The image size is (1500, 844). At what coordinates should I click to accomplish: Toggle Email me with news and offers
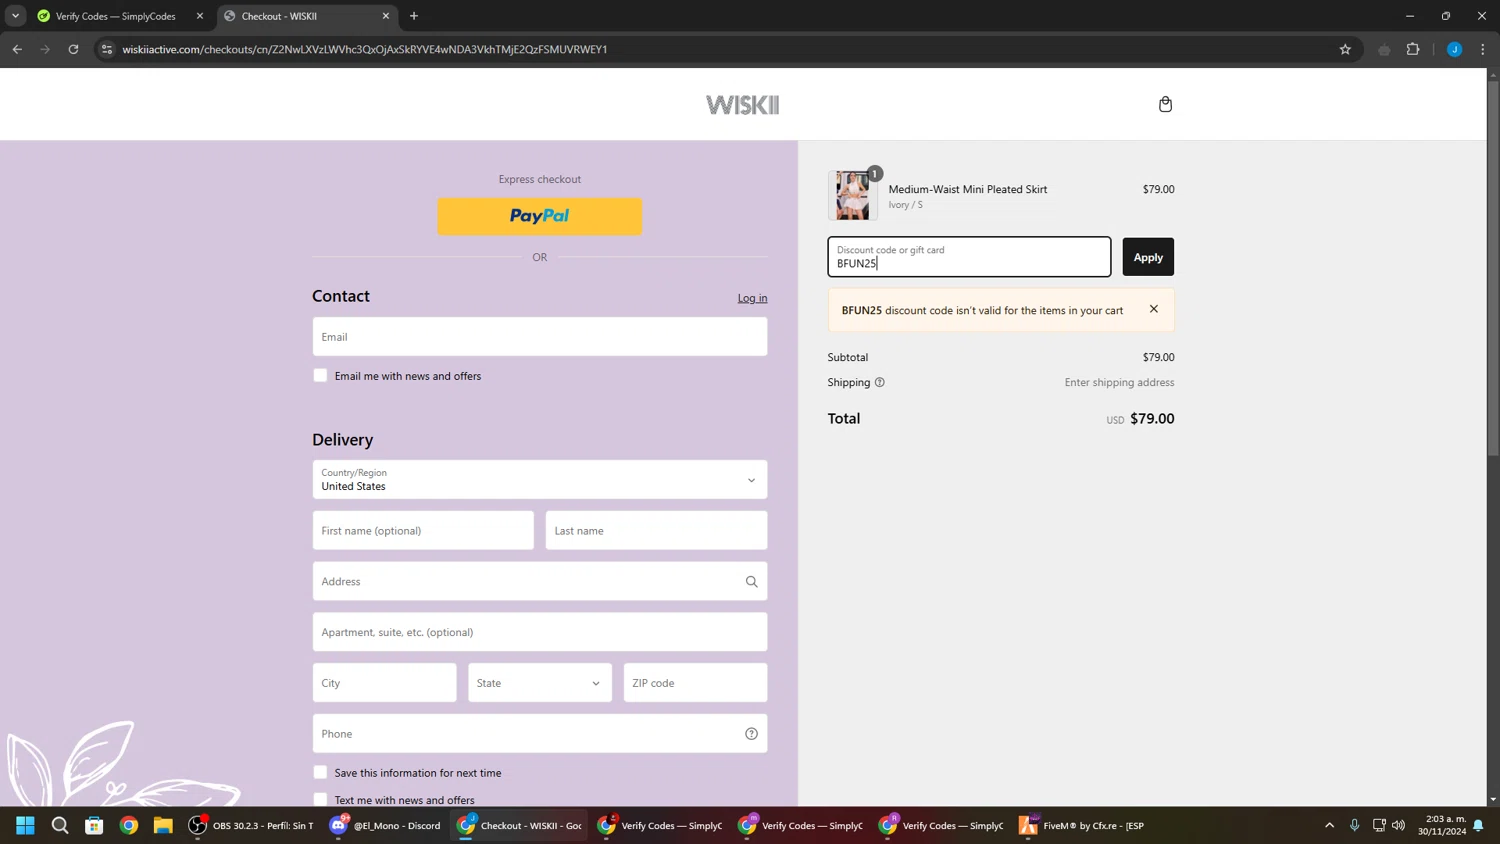320,375
